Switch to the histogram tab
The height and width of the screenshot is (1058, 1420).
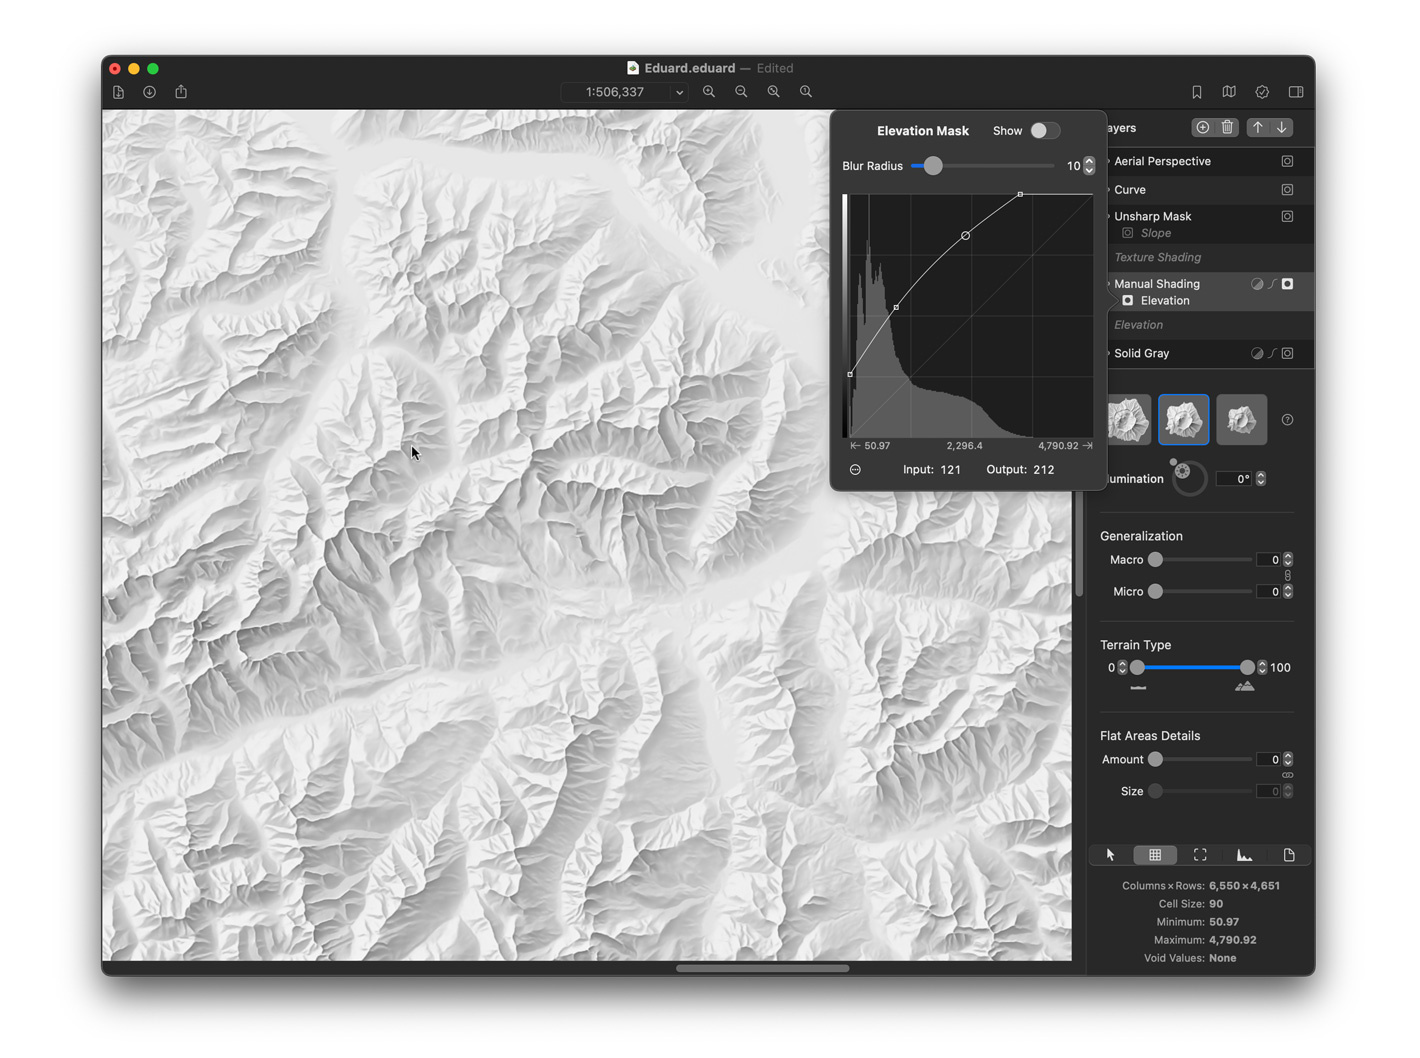point(1244,855)
